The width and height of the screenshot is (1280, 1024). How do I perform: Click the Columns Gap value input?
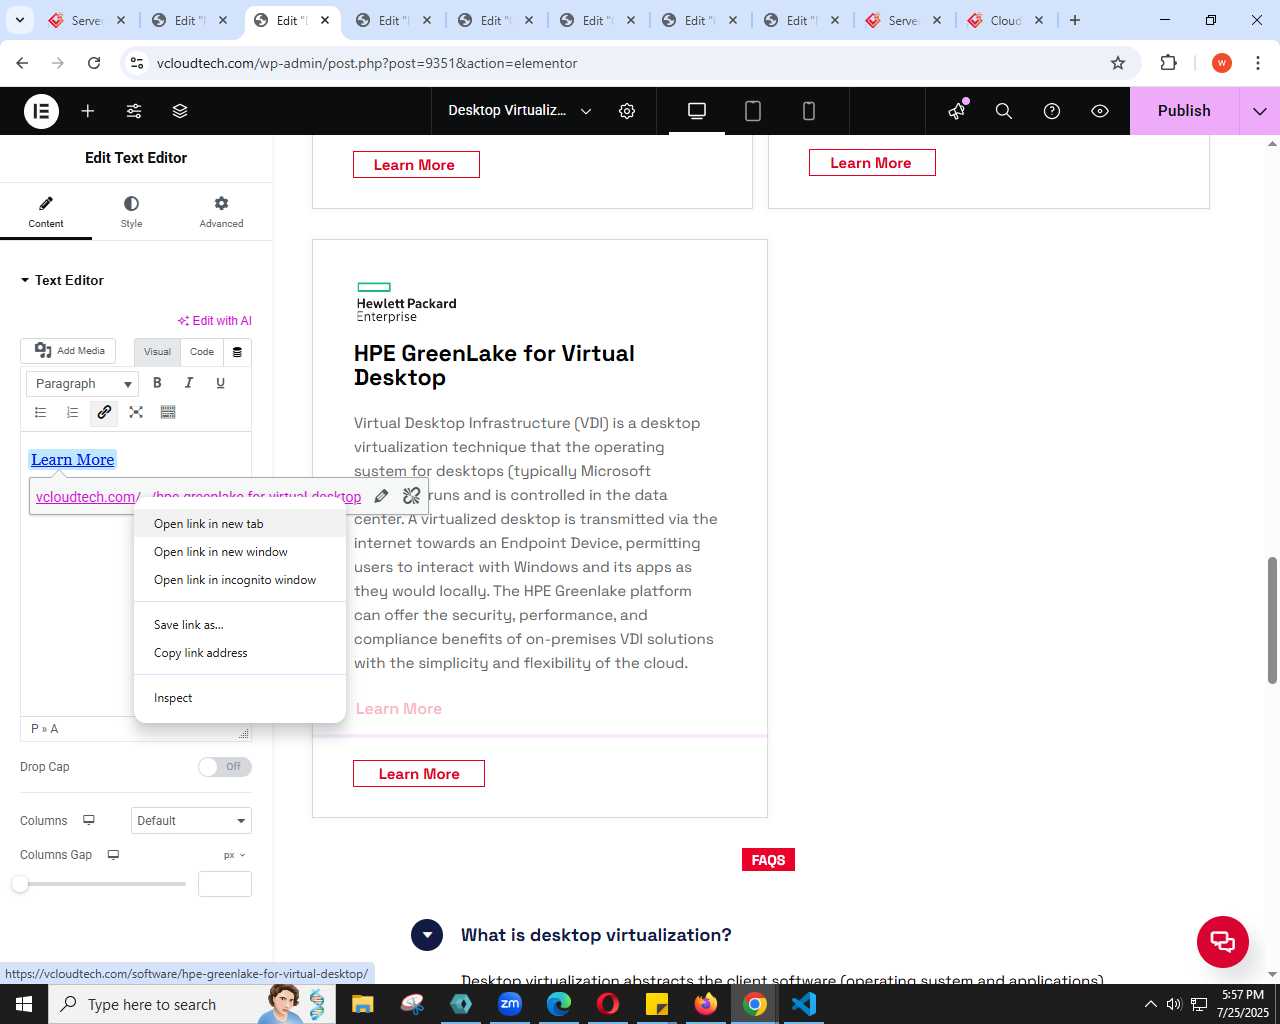(x=225, y=884)
